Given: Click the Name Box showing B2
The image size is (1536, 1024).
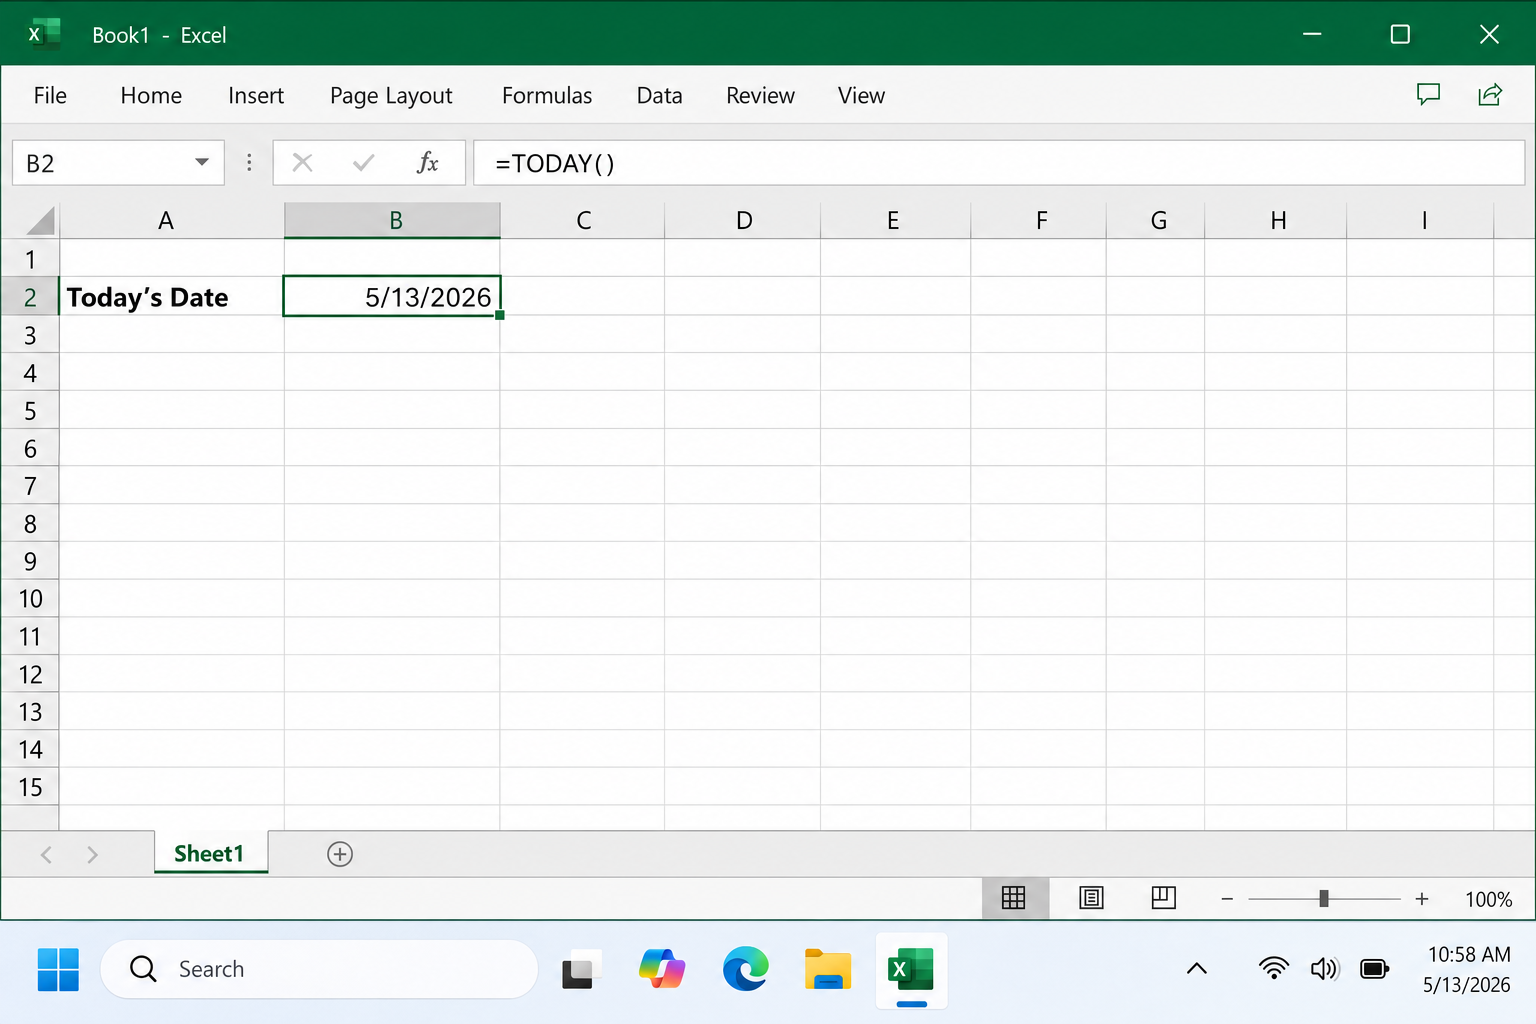Looking at the screenshot, I should click(118, 162).
